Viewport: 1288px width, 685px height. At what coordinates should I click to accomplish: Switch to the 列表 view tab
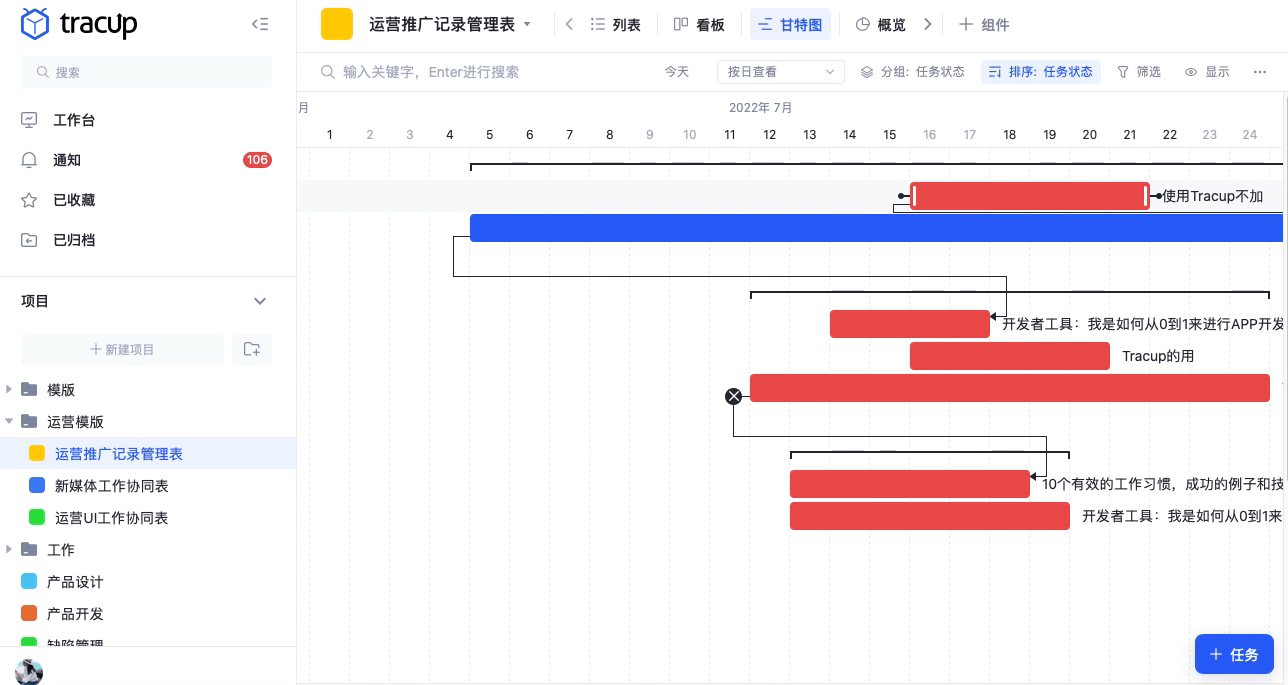click(x=617, y=24)
